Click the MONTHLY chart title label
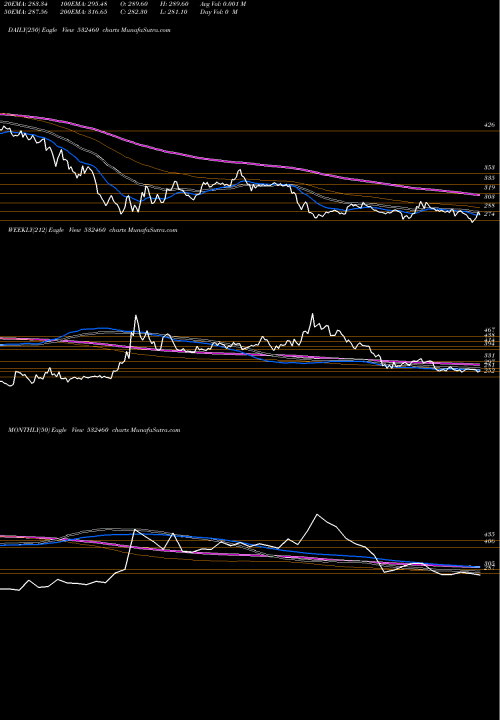The width and height of the screenshot is (500, 720). point(94,430)
